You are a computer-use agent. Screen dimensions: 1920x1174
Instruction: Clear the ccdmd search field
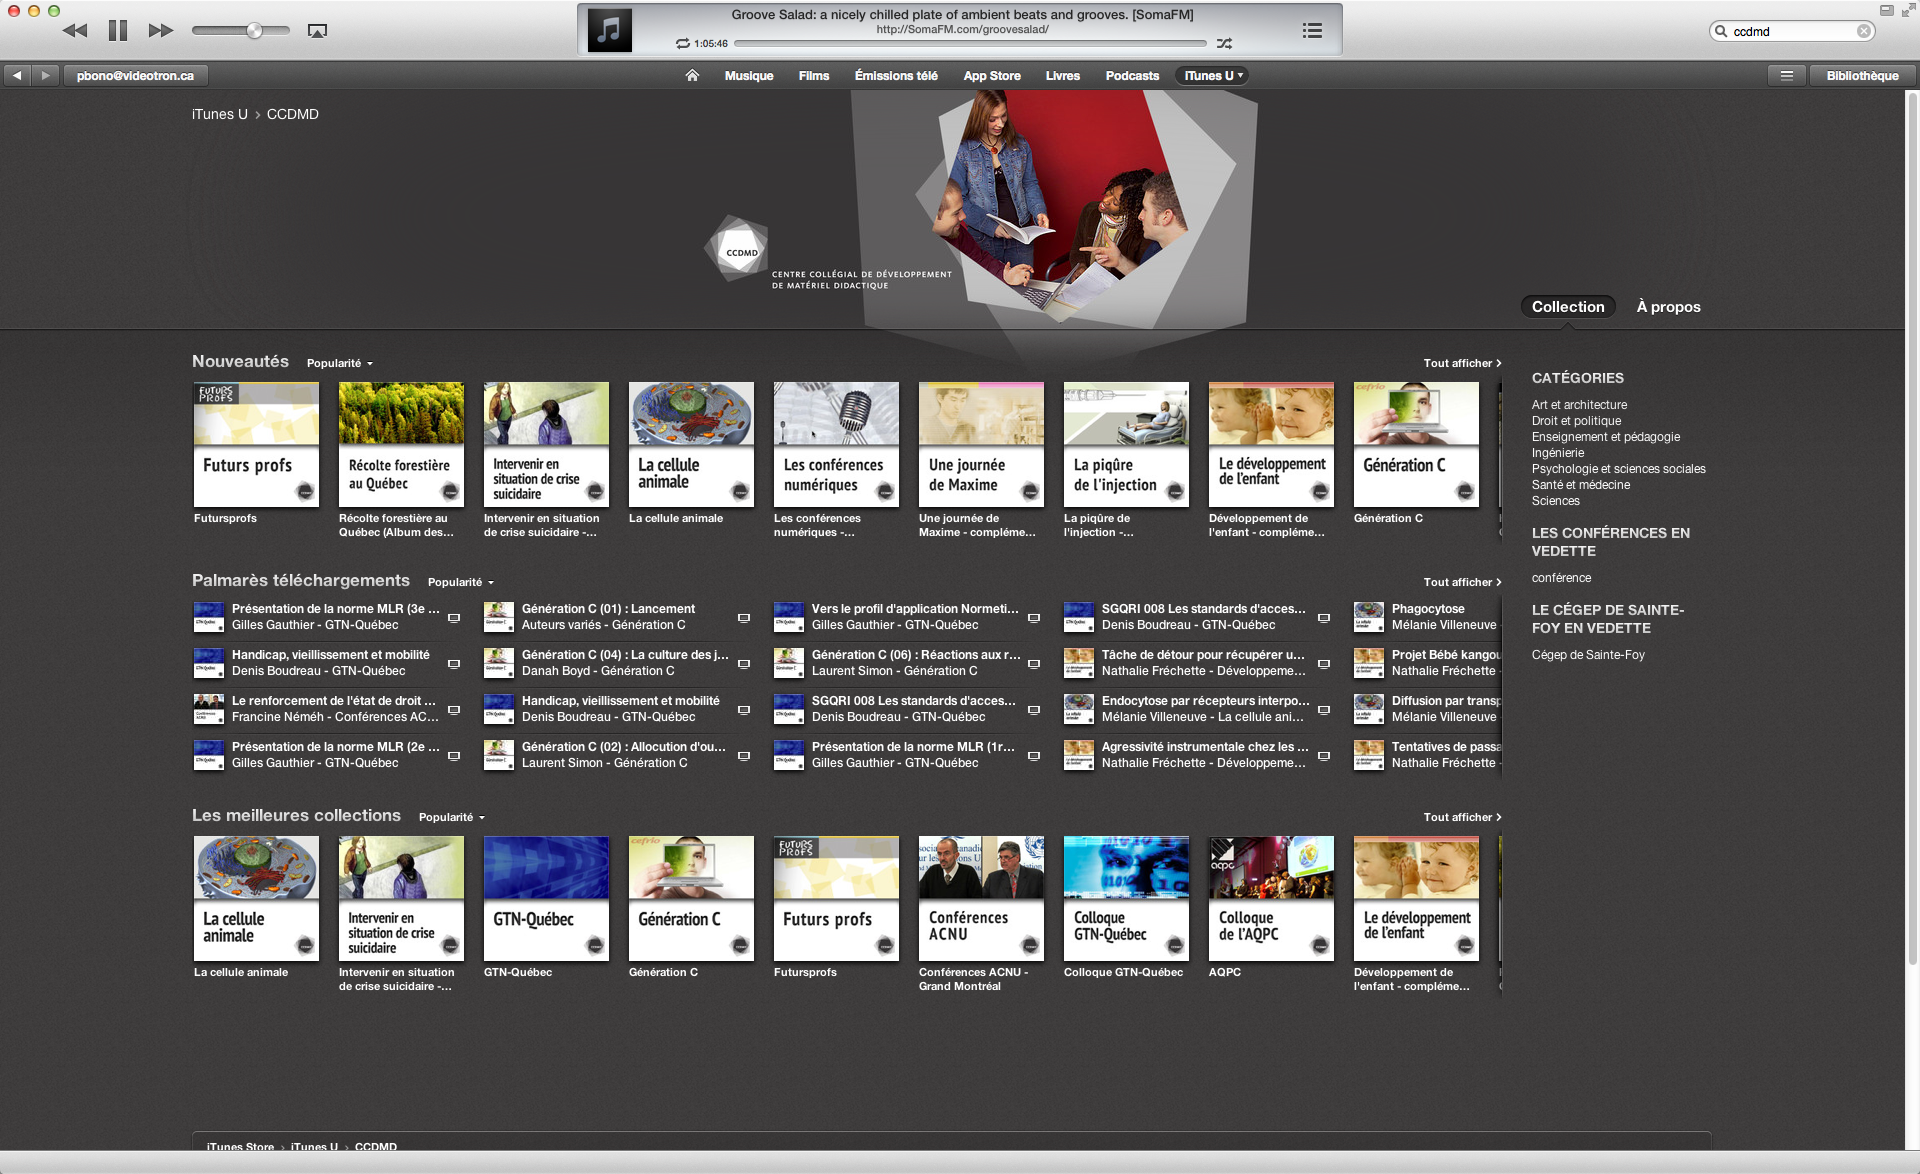coord(1864,31)
